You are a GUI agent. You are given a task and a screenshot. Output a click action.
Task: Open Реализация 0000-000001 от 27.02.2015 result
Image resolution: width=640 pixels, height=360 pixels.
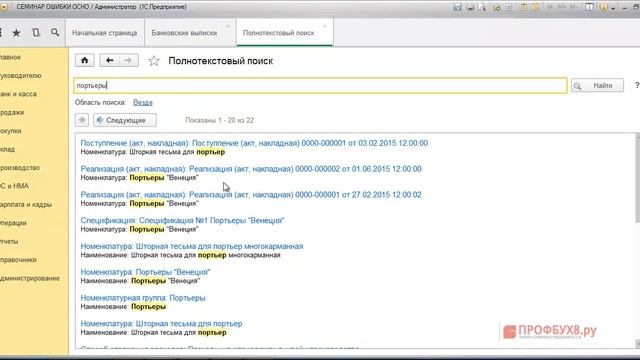point(251,194)
